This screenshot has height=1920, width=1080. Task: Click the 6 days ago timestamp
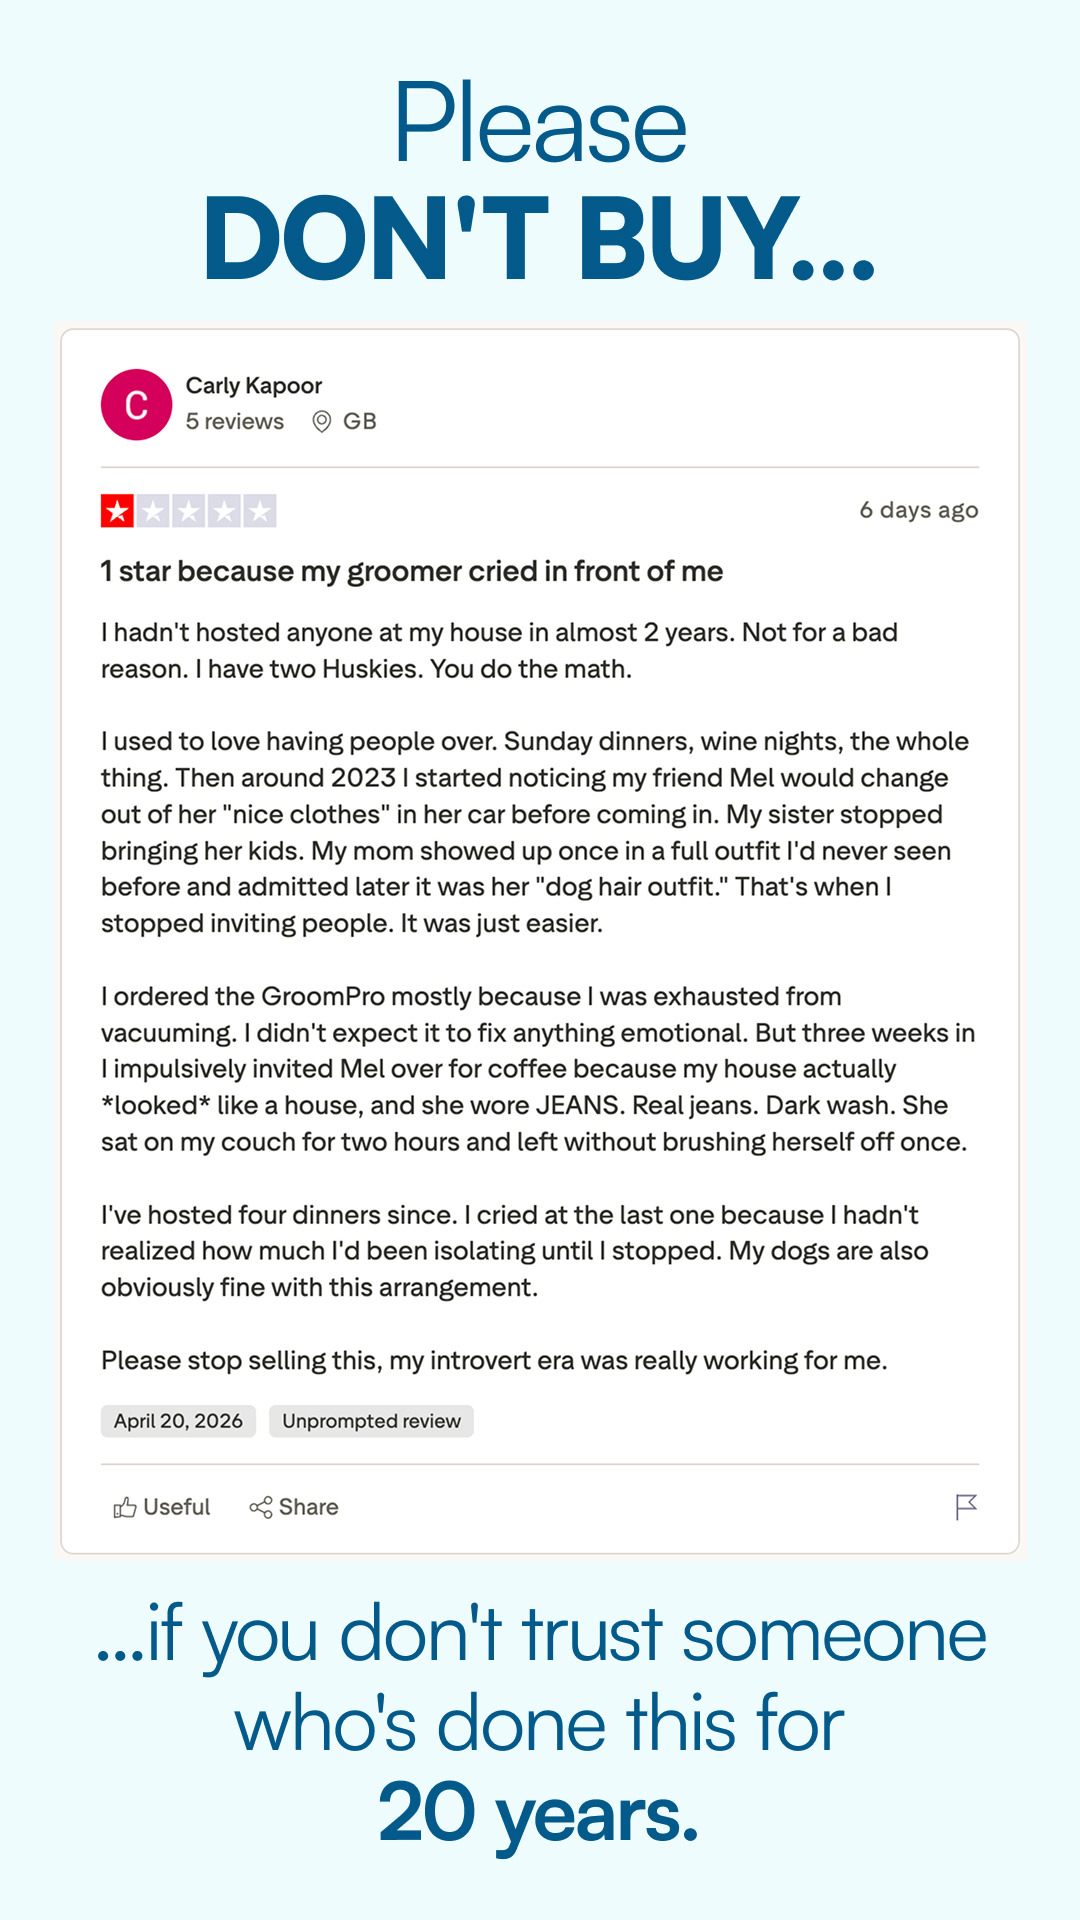click(919, 510)
